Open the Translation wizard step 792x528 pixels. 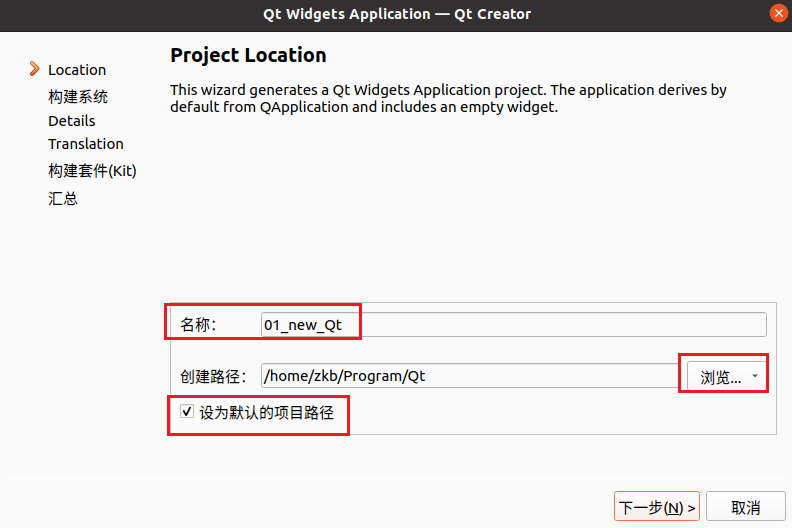point(86,144)
